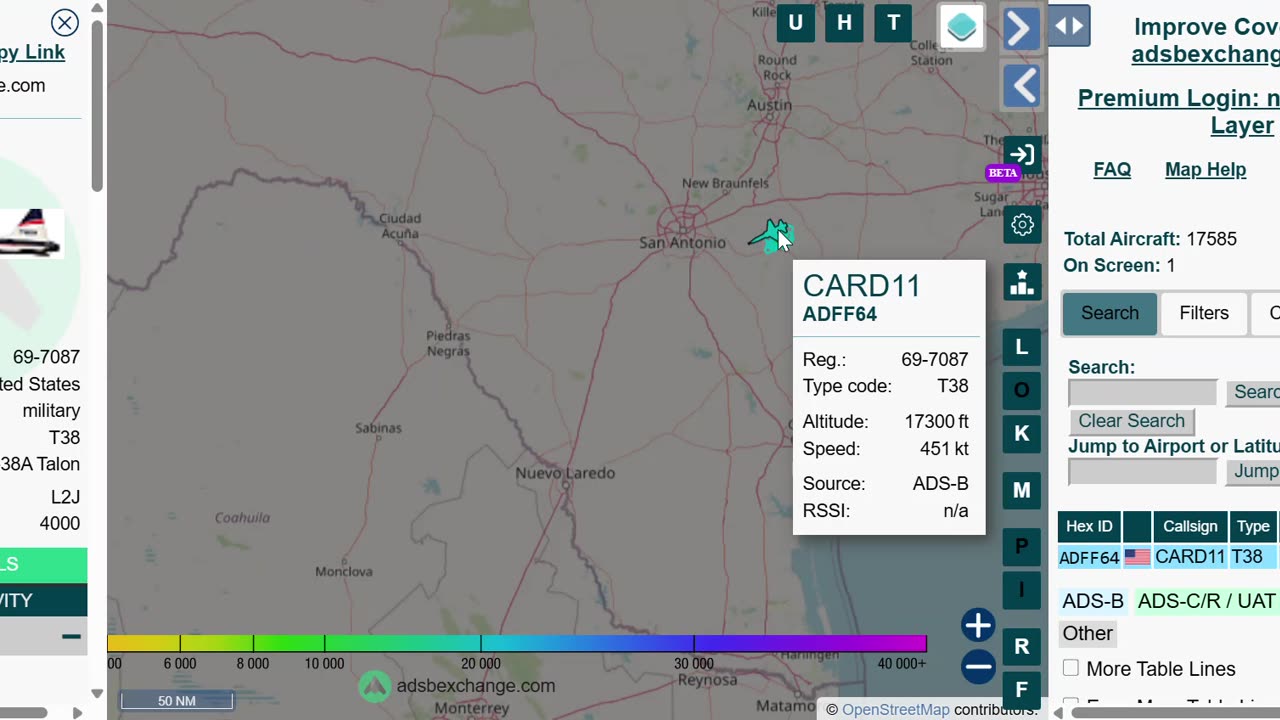
Task: Click the Other source legend label
Action: tap(1087, 633)
